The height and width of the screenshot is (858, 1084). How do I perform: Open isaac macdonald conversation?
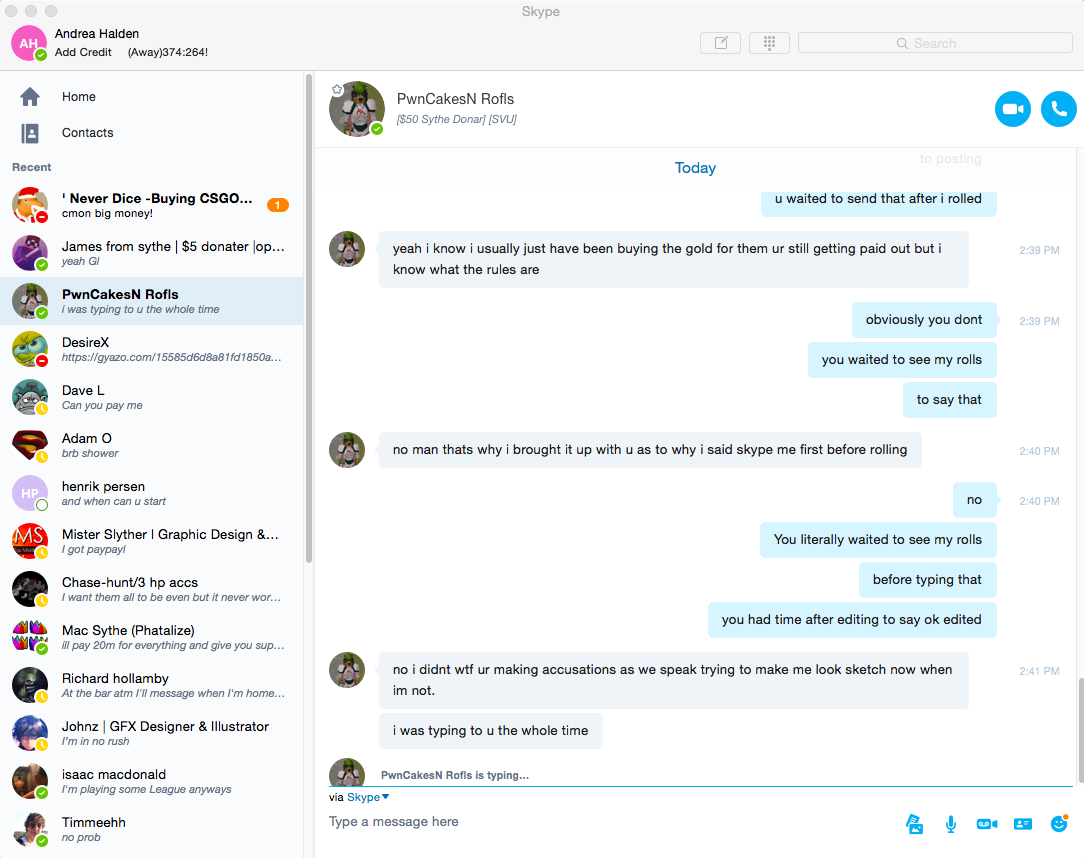coord(151,781)
